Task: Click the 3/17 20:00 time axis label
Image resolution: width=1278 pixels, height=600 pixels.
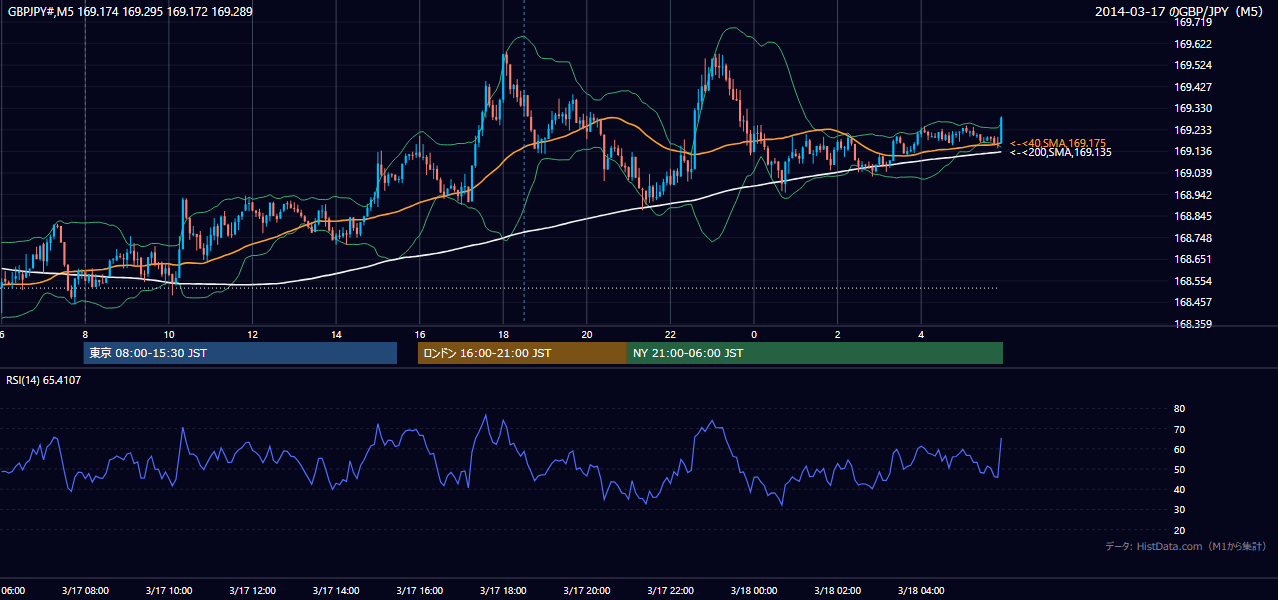Action: point(587,591)
